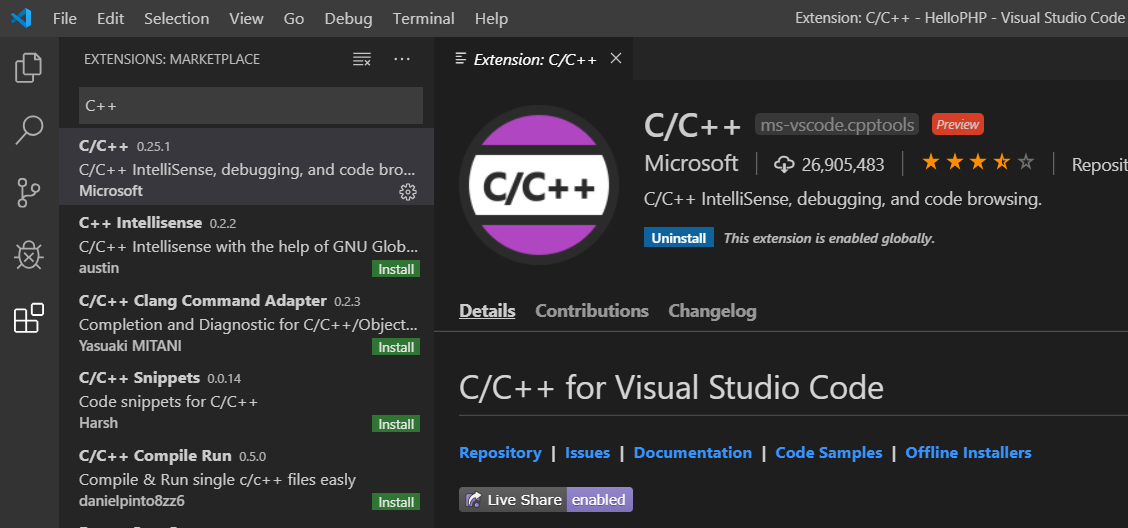Screen dimensions: 1128x528
Task: Click the Manage gear for C/C++ extension
Action: [x=408, y=191]
